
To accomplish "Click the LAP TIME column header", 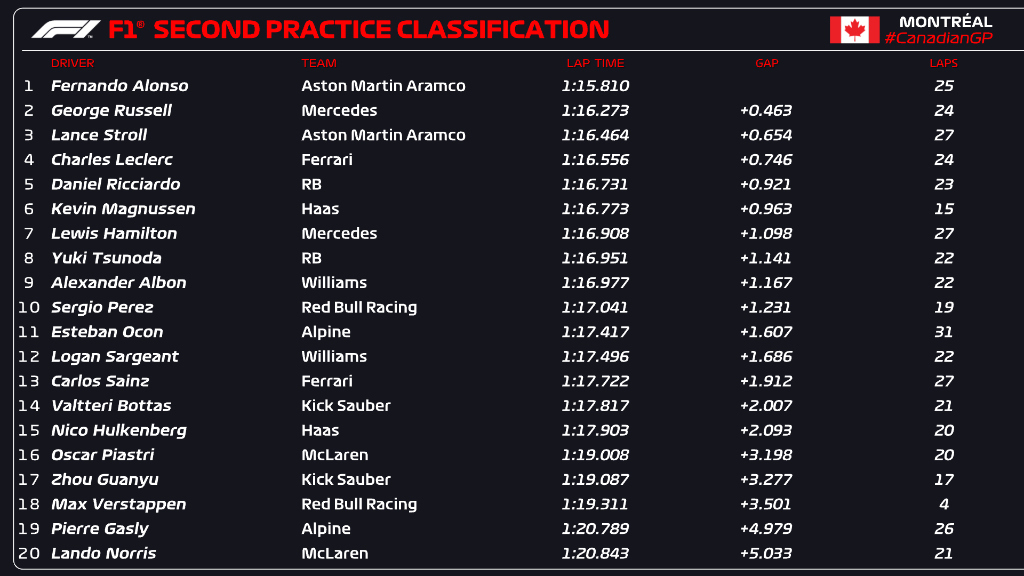I will click(x=595, y=63).
